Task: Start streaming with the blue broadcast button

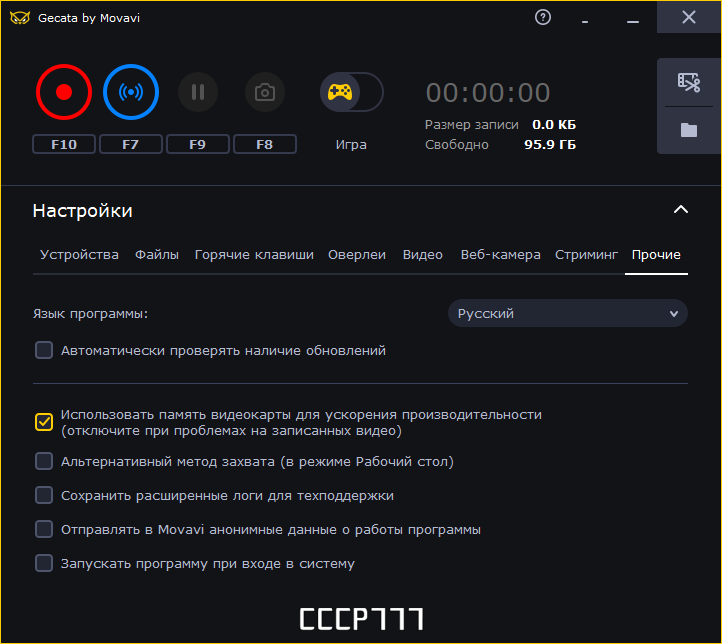Action: point(131,92)
